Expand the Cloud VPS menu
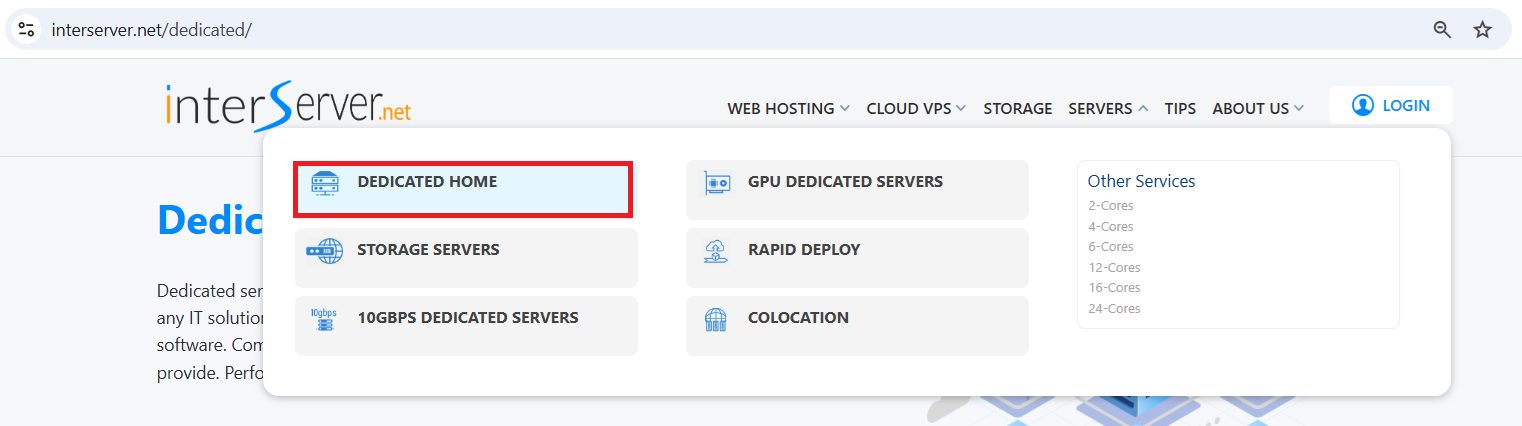Screen dimensions: 1522x426 916,108
